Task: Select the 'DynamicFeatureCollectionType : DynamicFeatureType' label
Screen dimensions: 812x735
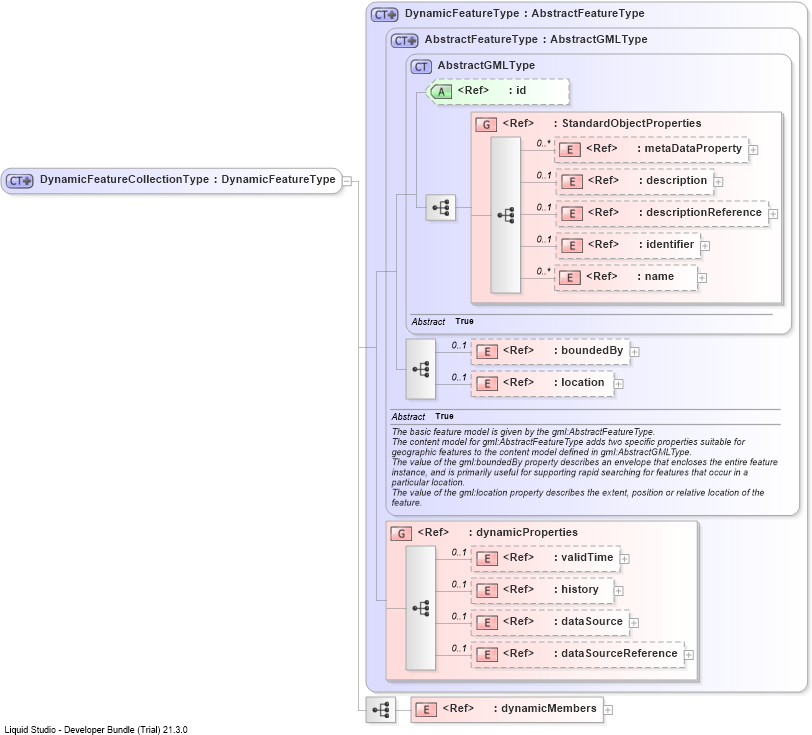Action: 187,180
